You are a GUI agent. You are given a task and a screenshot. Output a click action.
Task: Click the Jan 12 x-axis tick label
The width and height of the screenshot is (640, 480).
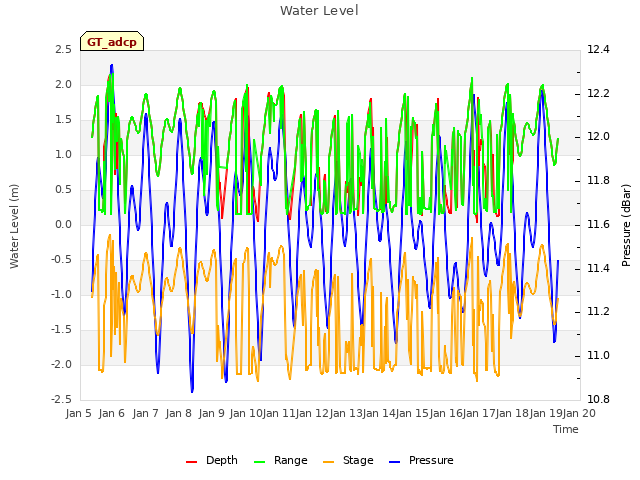point(312,413)
